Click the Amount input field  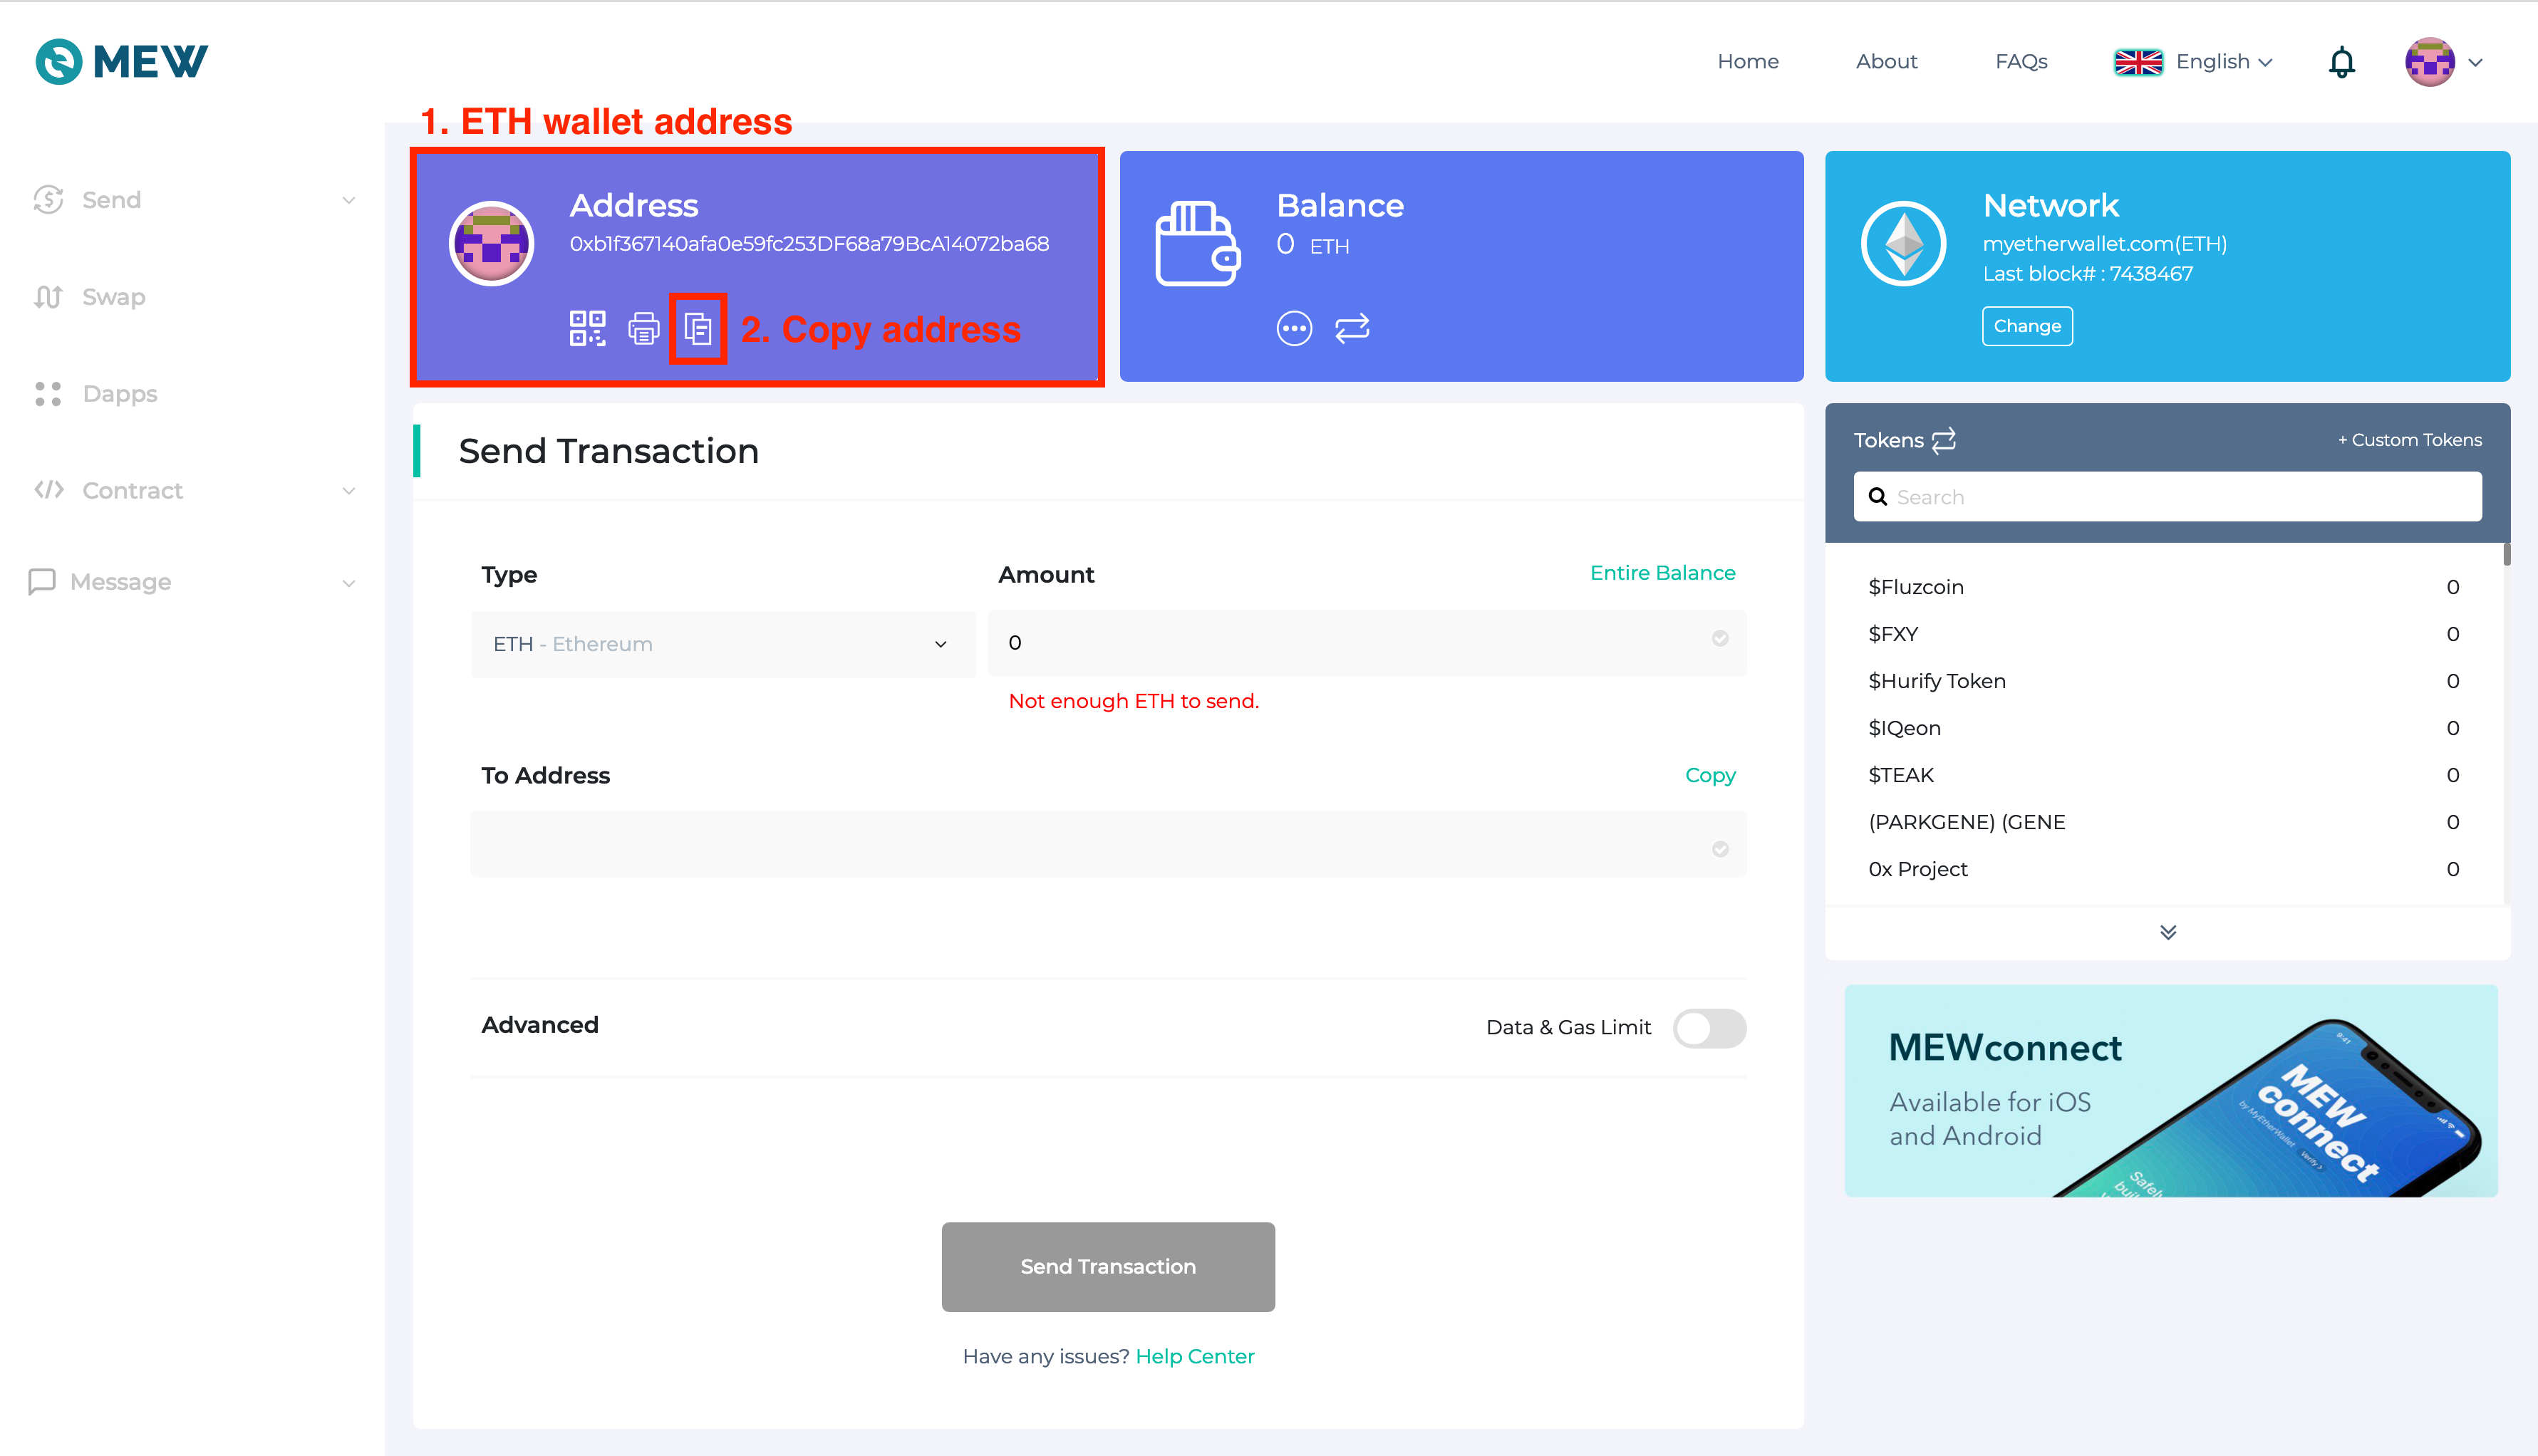pyautogui.click(x=1367, y=642)
